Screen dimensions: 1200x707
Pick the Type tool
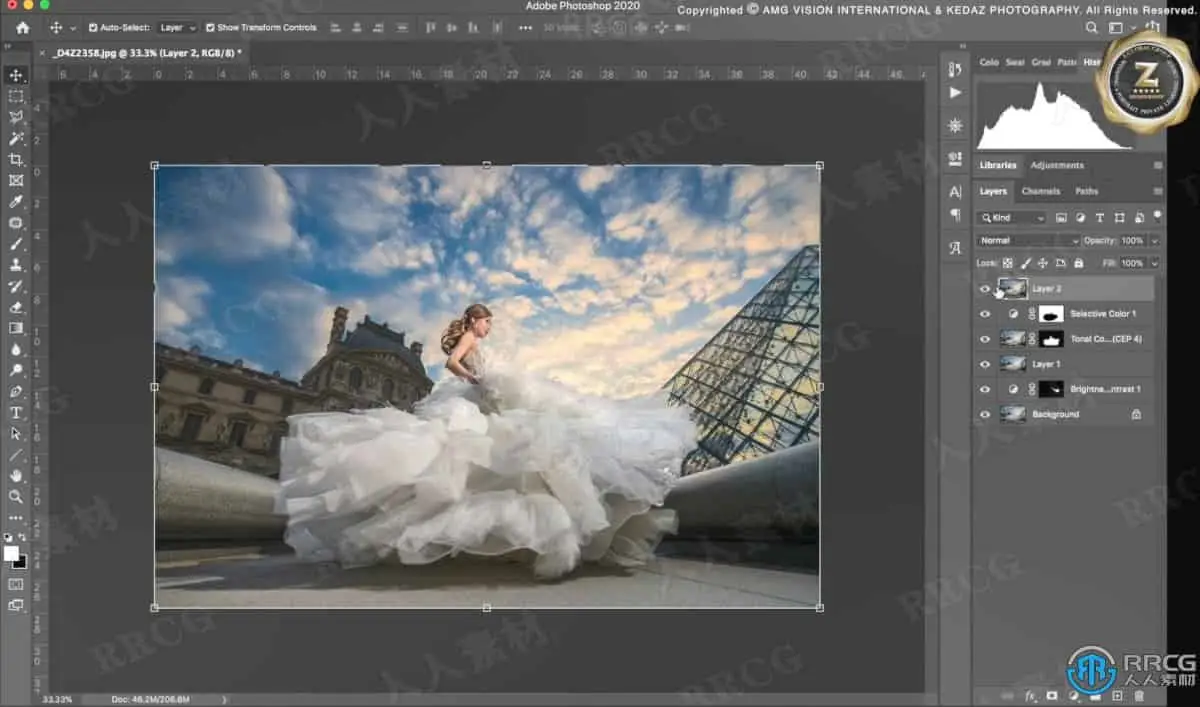[16, 413]
